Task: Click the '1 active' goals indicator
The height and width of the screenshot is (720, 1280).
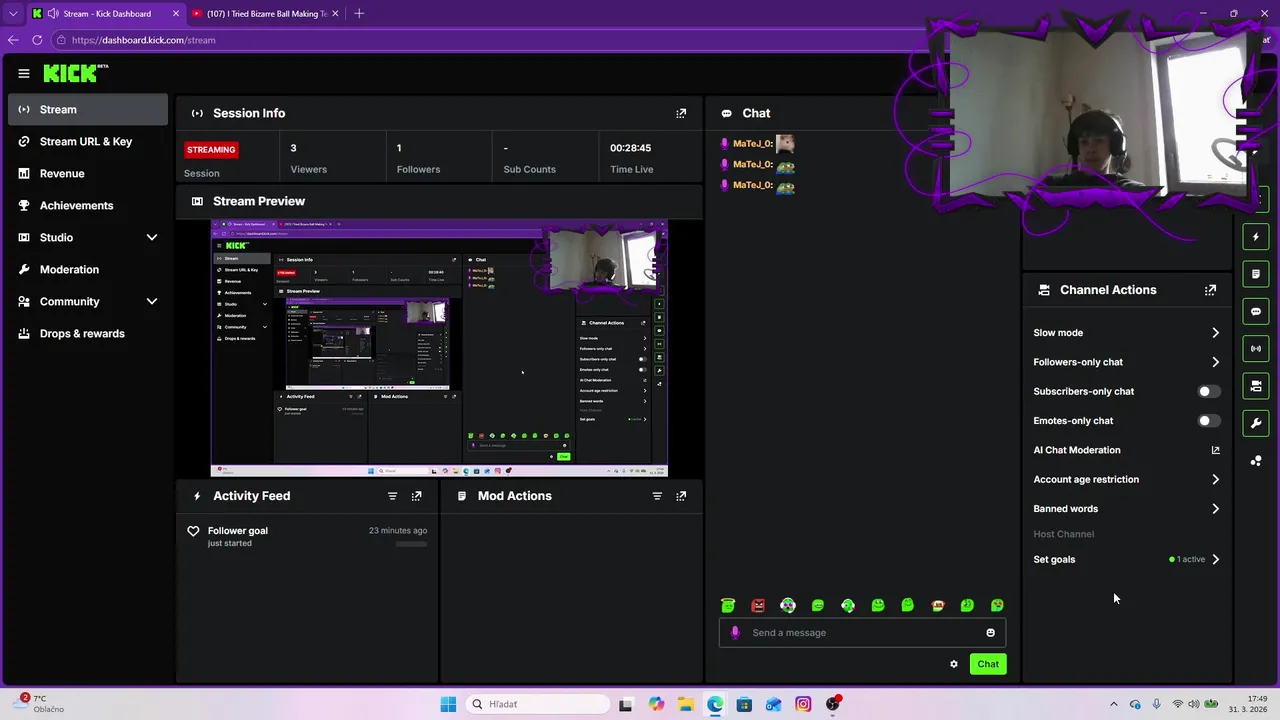Action: (1187, 559)
